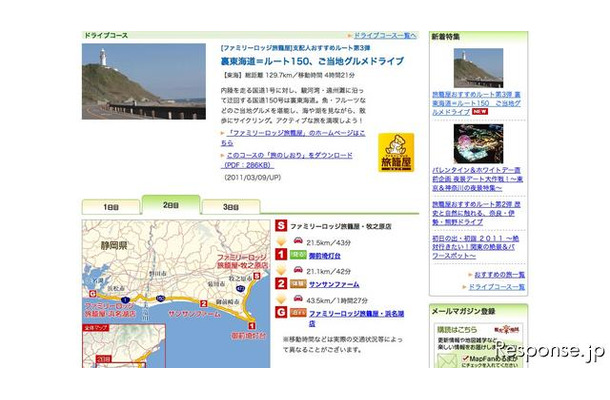
Task: Download the 旅のしおり PDF link
Action: click(x=287, y=160)
